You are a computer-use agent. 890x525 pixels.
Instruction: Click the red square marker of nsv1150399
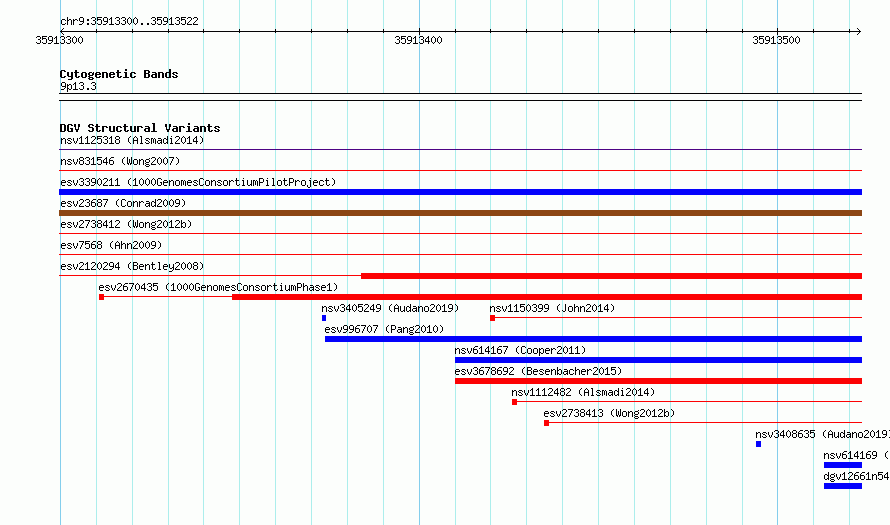[493, 318]
